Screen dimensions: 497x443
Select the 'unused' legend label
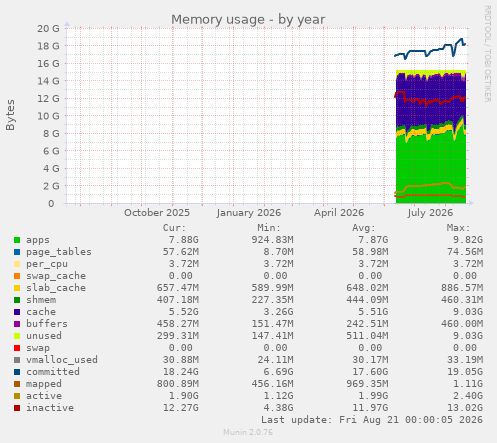[44, 336]
